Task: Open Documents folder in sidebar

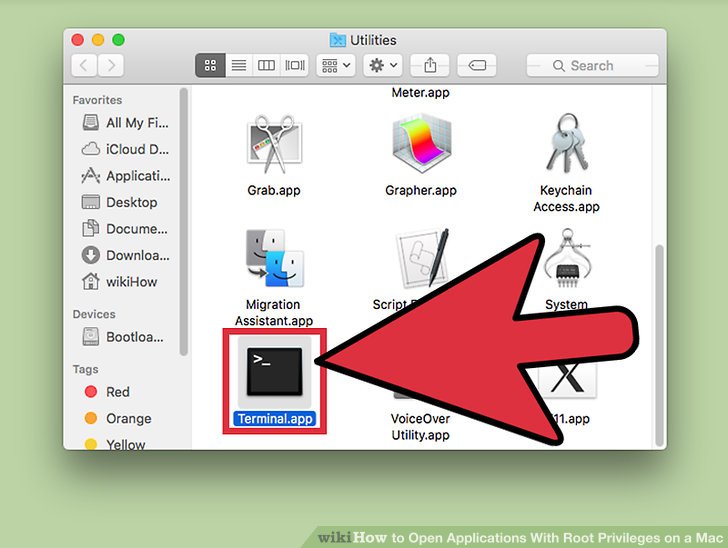Action: pos(124,228)
